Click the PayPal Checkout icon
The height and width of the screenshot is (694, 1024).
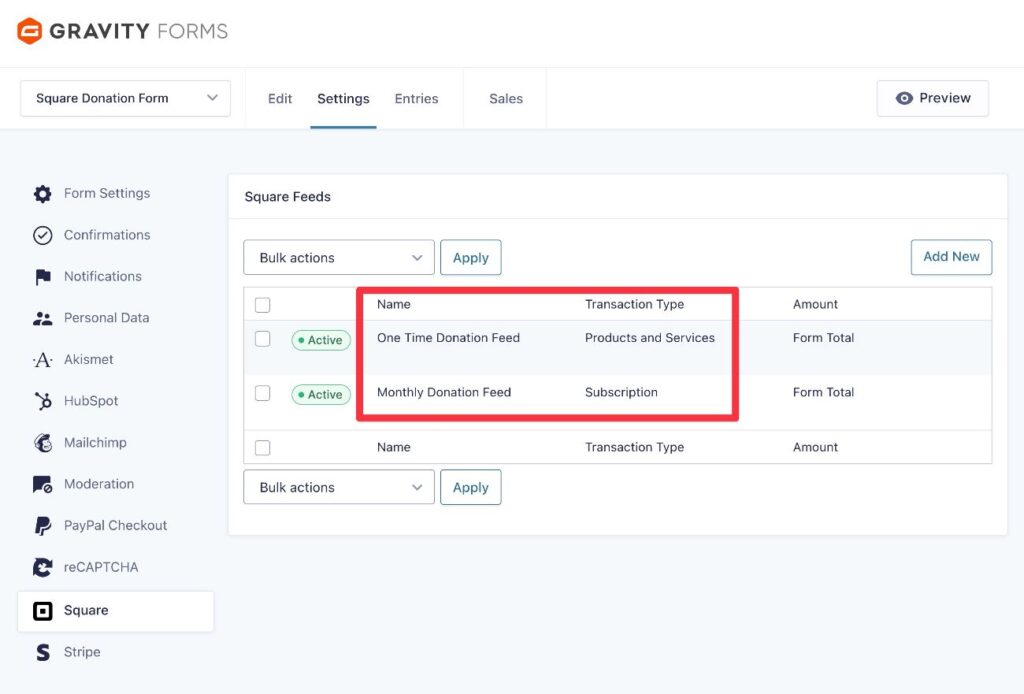tap(42, 526)
